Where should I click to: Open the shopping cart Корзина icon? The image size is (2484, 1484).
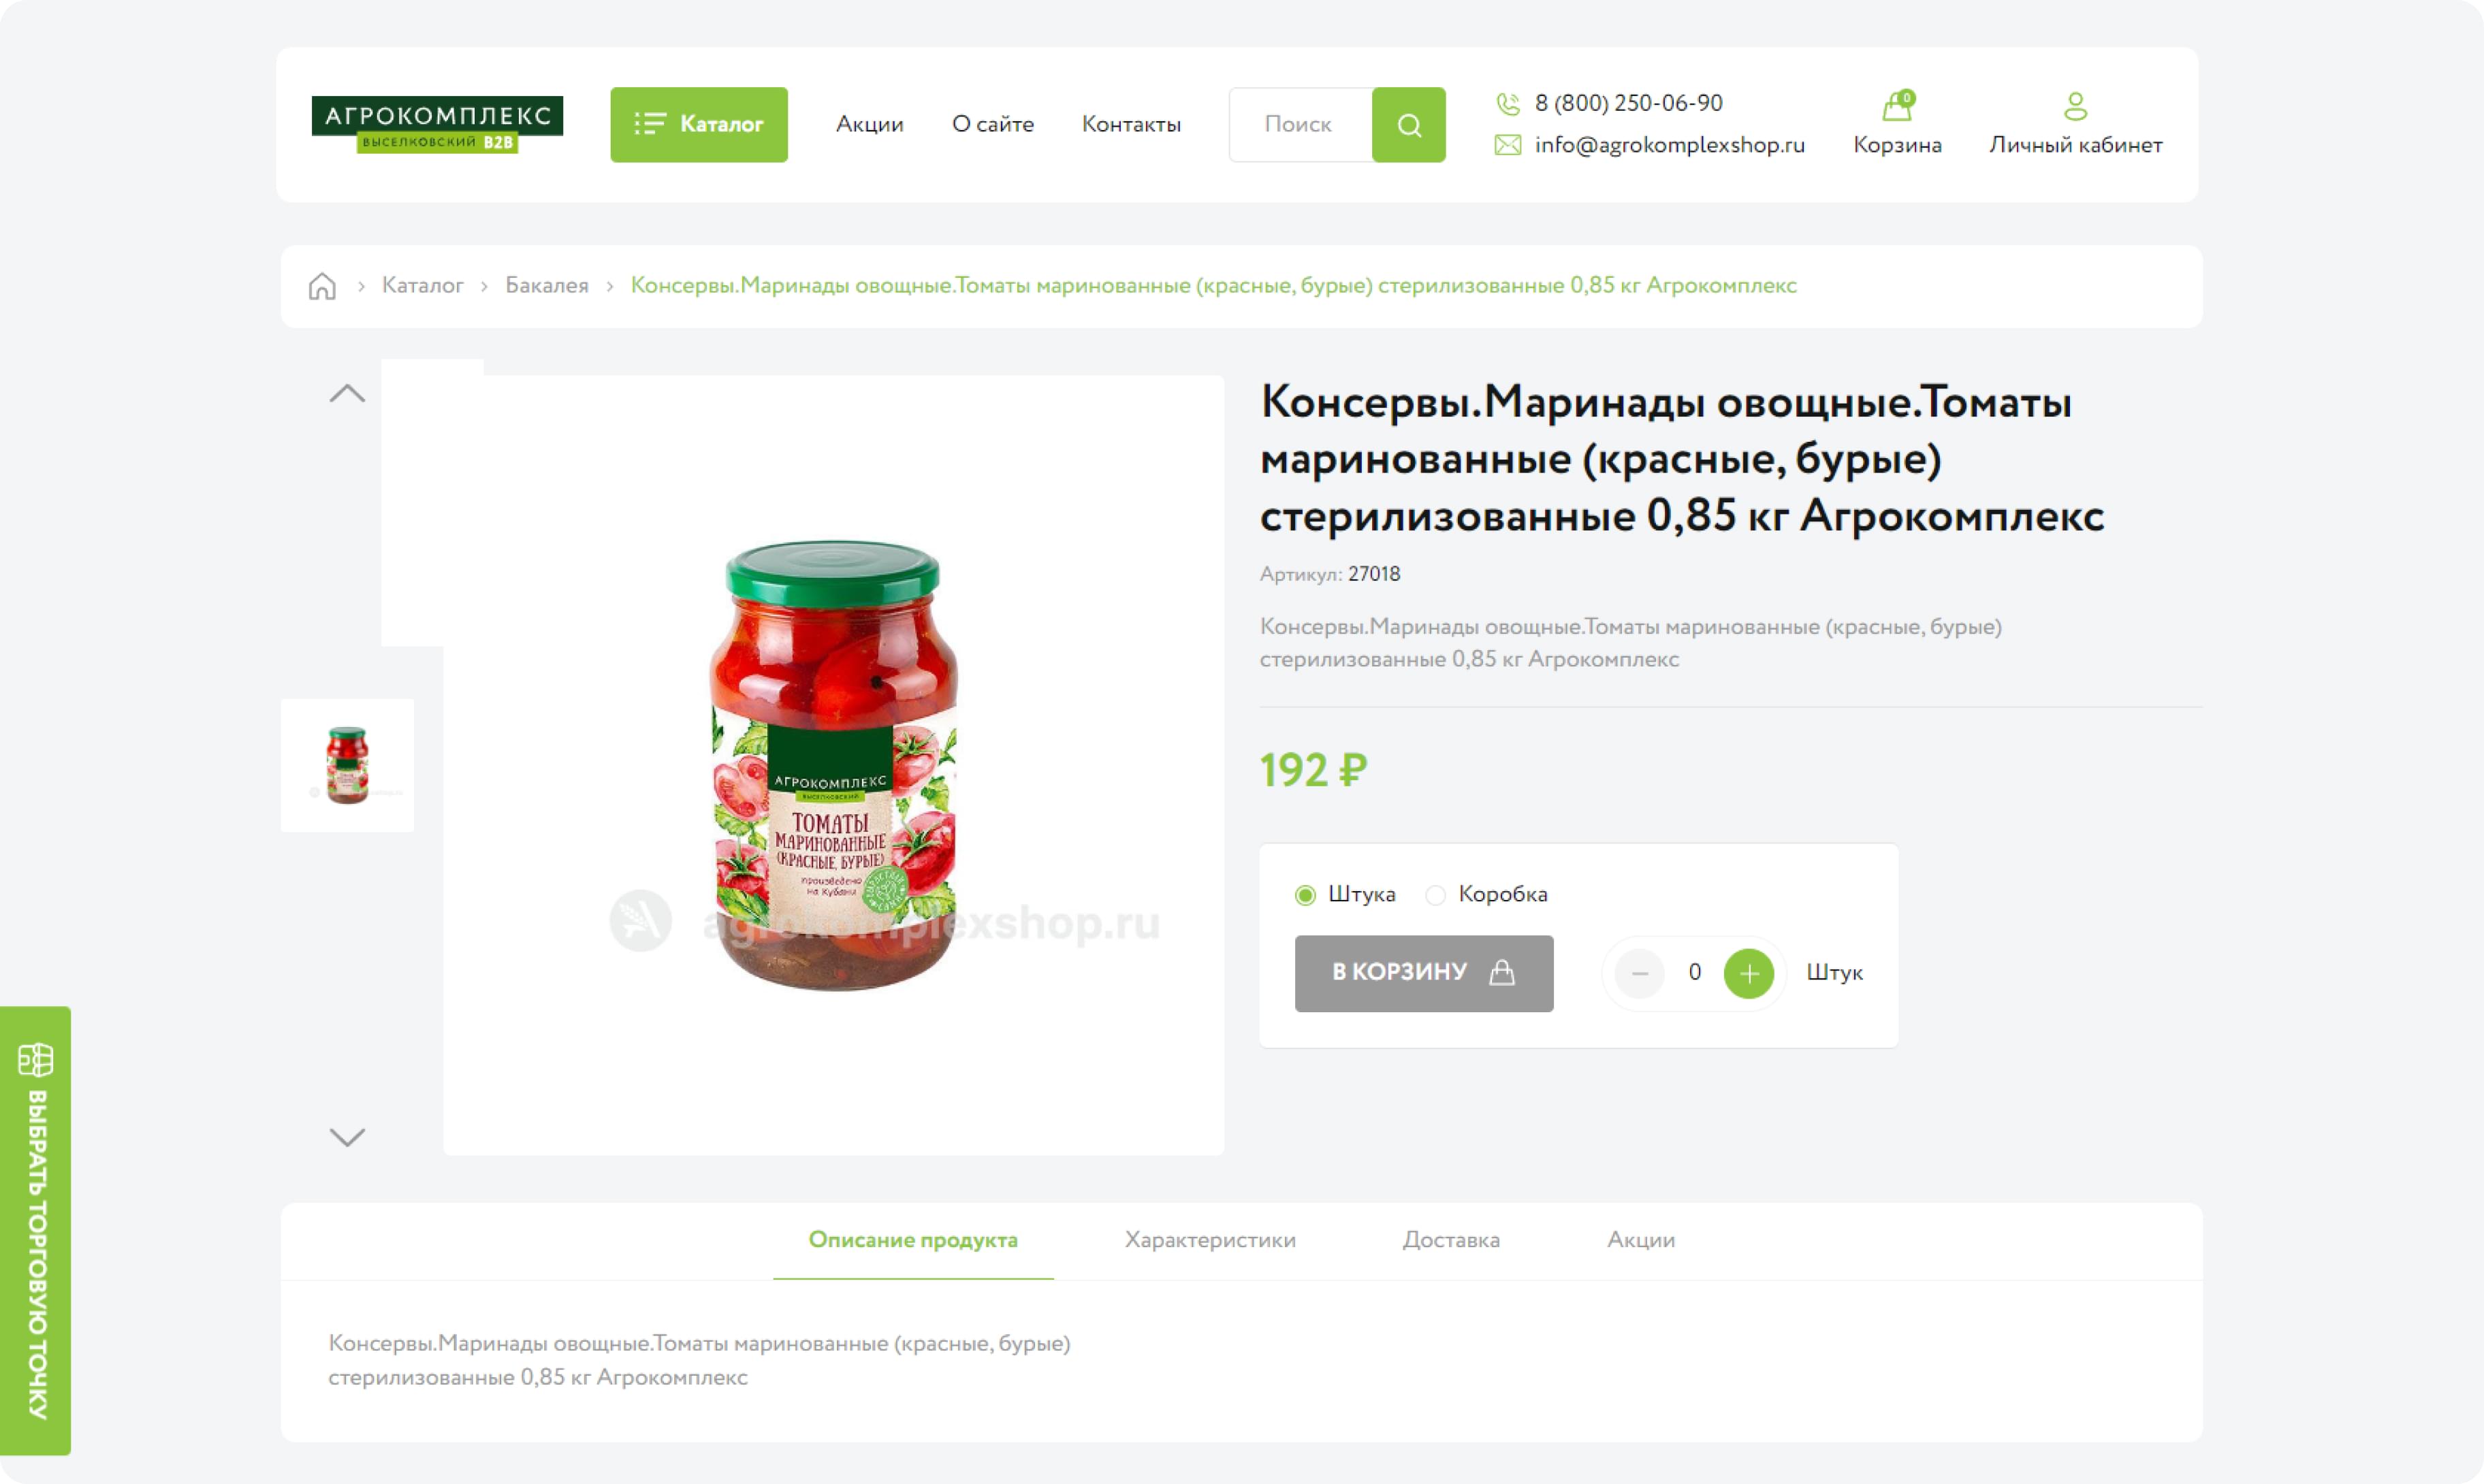pyautogui.click(x=1897, y=105)
